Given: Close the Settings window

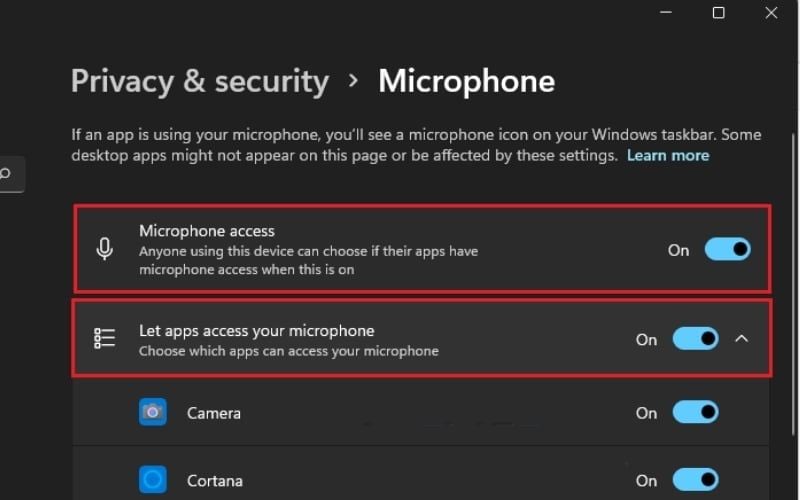Looking at the screenshot, I should point(771,13).
